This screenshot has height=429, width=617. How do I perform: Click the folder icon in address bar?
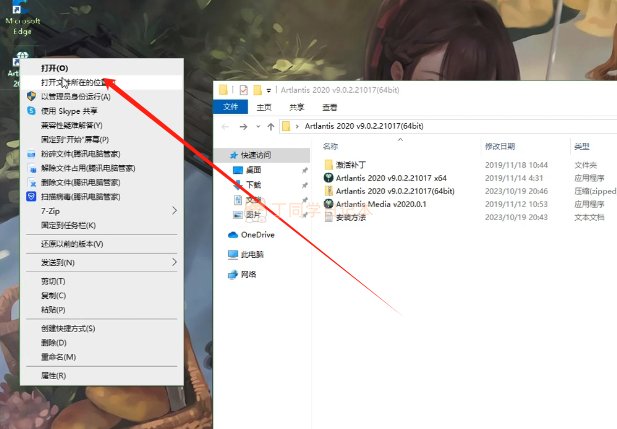click(x=286, y=126)
